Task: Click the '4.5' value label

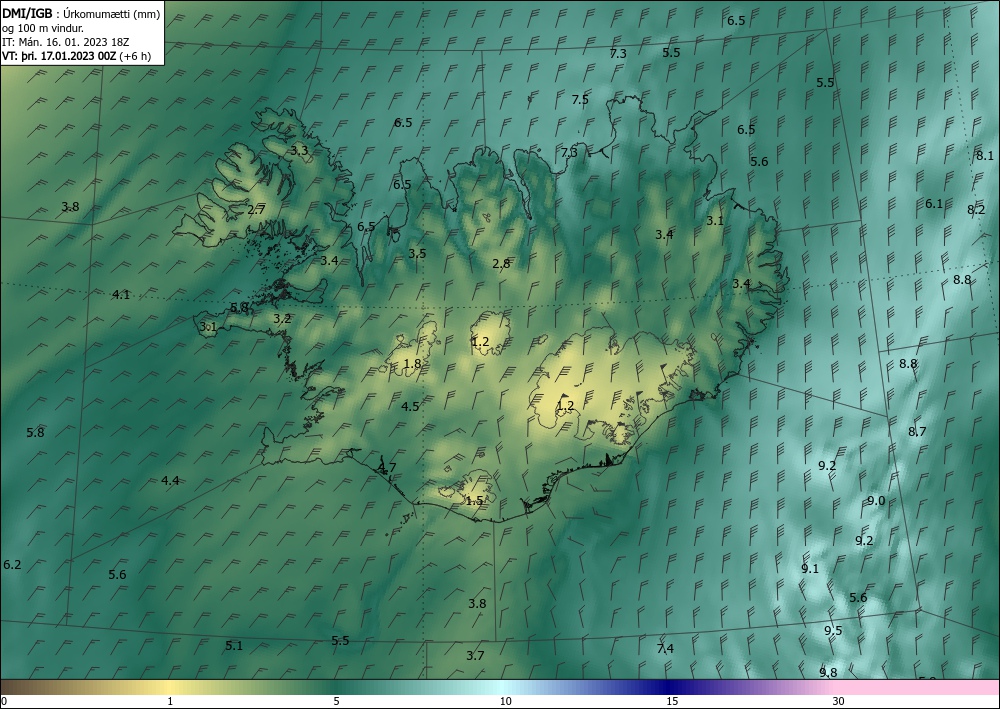Action: coord(410,406)
